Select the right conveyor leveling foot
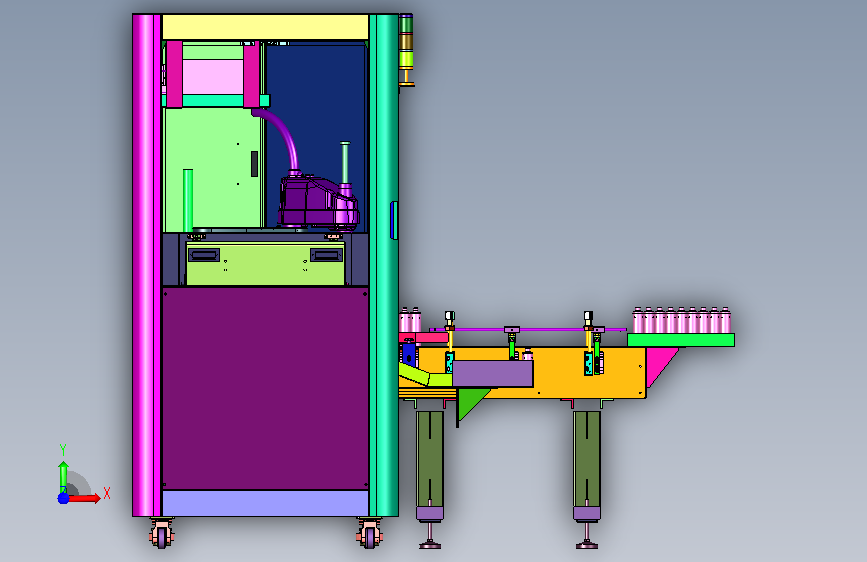This screenshot has width=867, height=562. pos(587,535)
